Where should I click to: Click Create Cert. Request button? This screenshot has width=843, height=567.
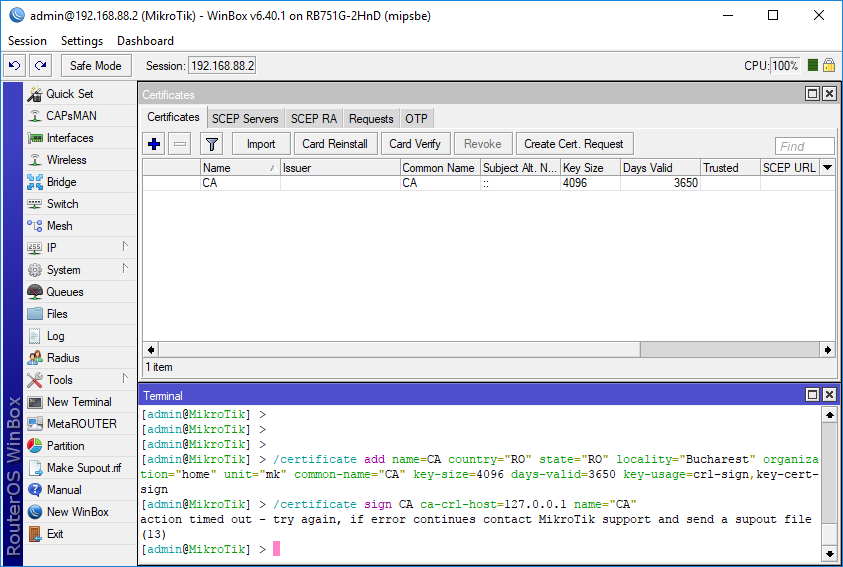pyautogui.click(x=573, y=144)
